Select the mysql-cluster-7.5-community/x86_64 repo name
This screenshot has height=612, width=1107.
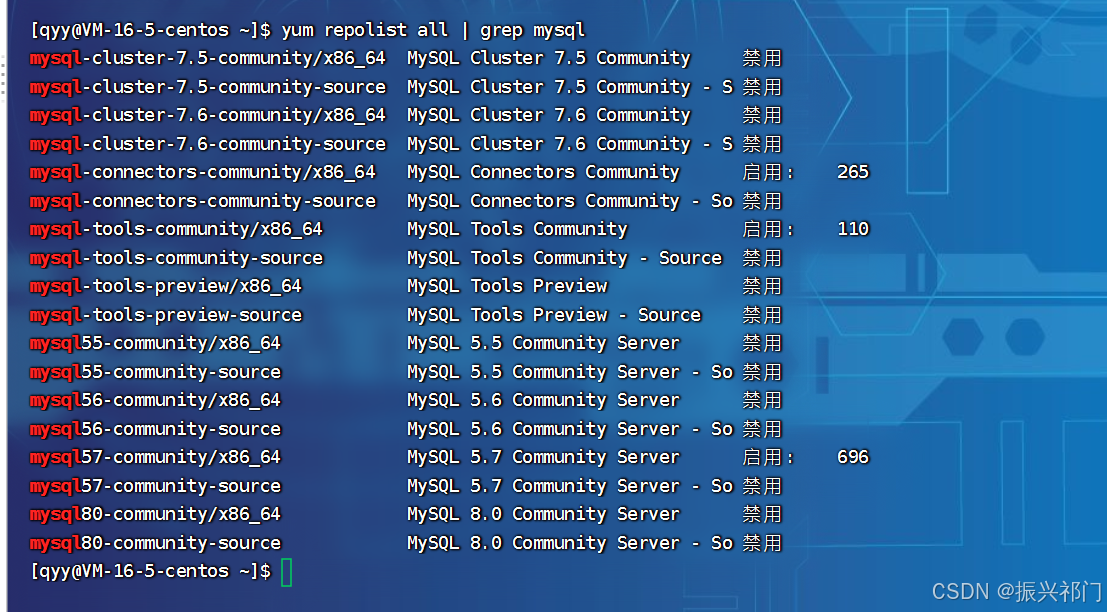click(208, 59)
